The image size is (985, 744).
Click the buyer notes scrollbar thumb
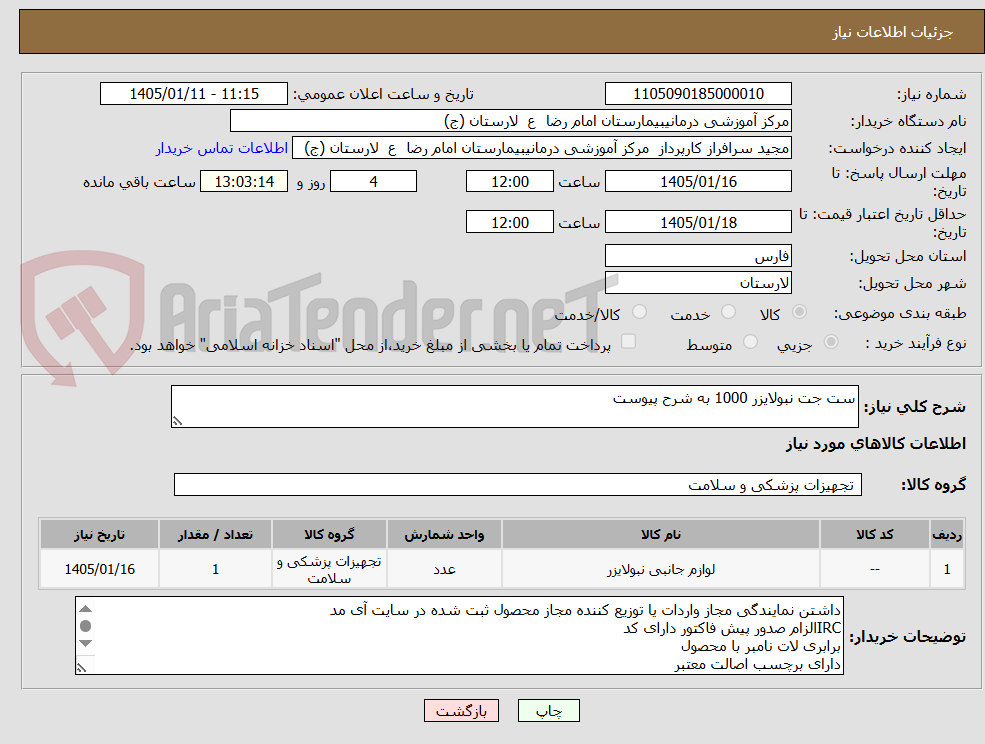(86, 626)
